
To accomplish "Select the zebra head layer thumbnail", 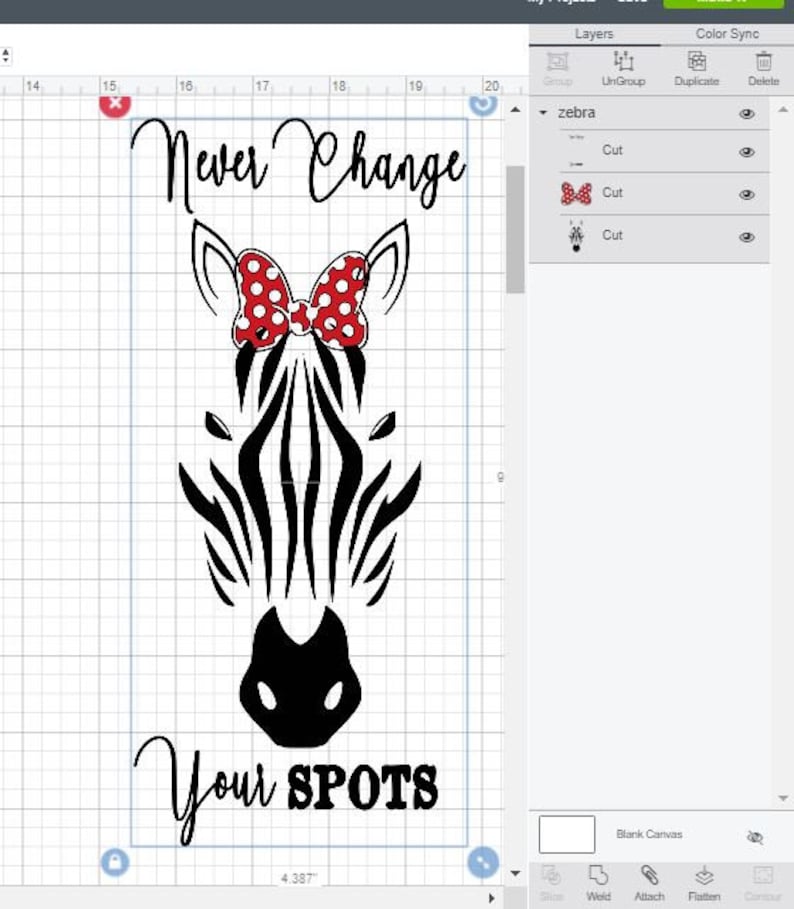I will pyautogui.click(x=576, y=236).
